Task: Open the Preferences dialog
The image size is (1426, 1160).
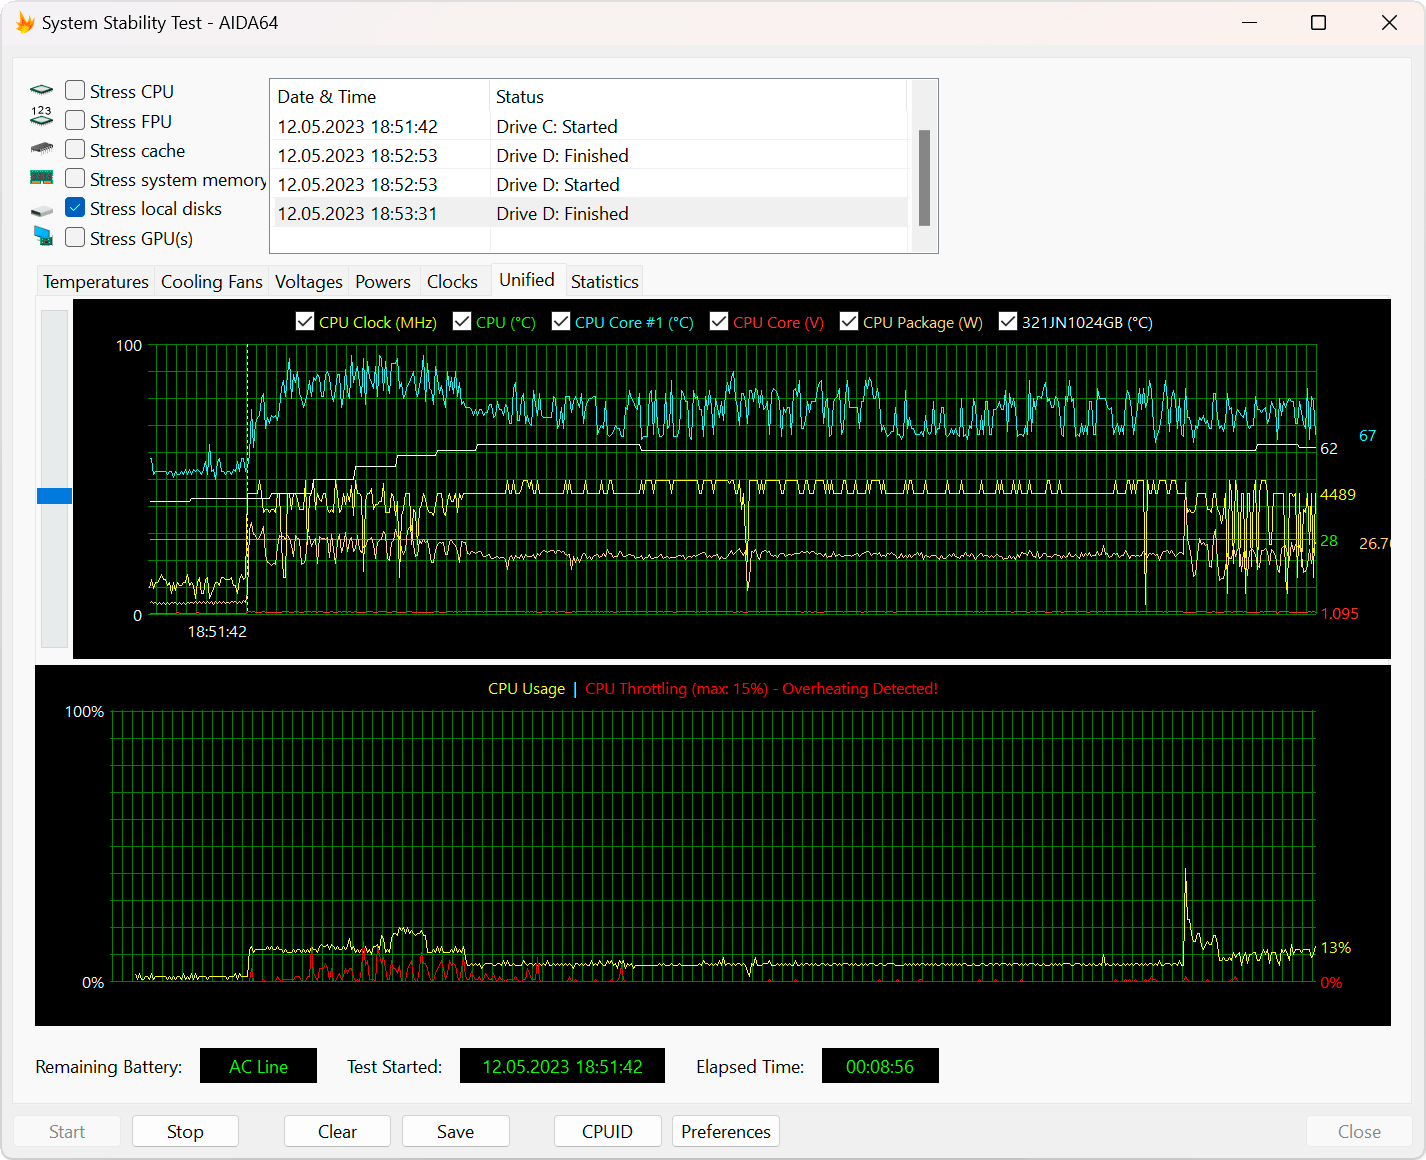Action: click(726, 1131)
